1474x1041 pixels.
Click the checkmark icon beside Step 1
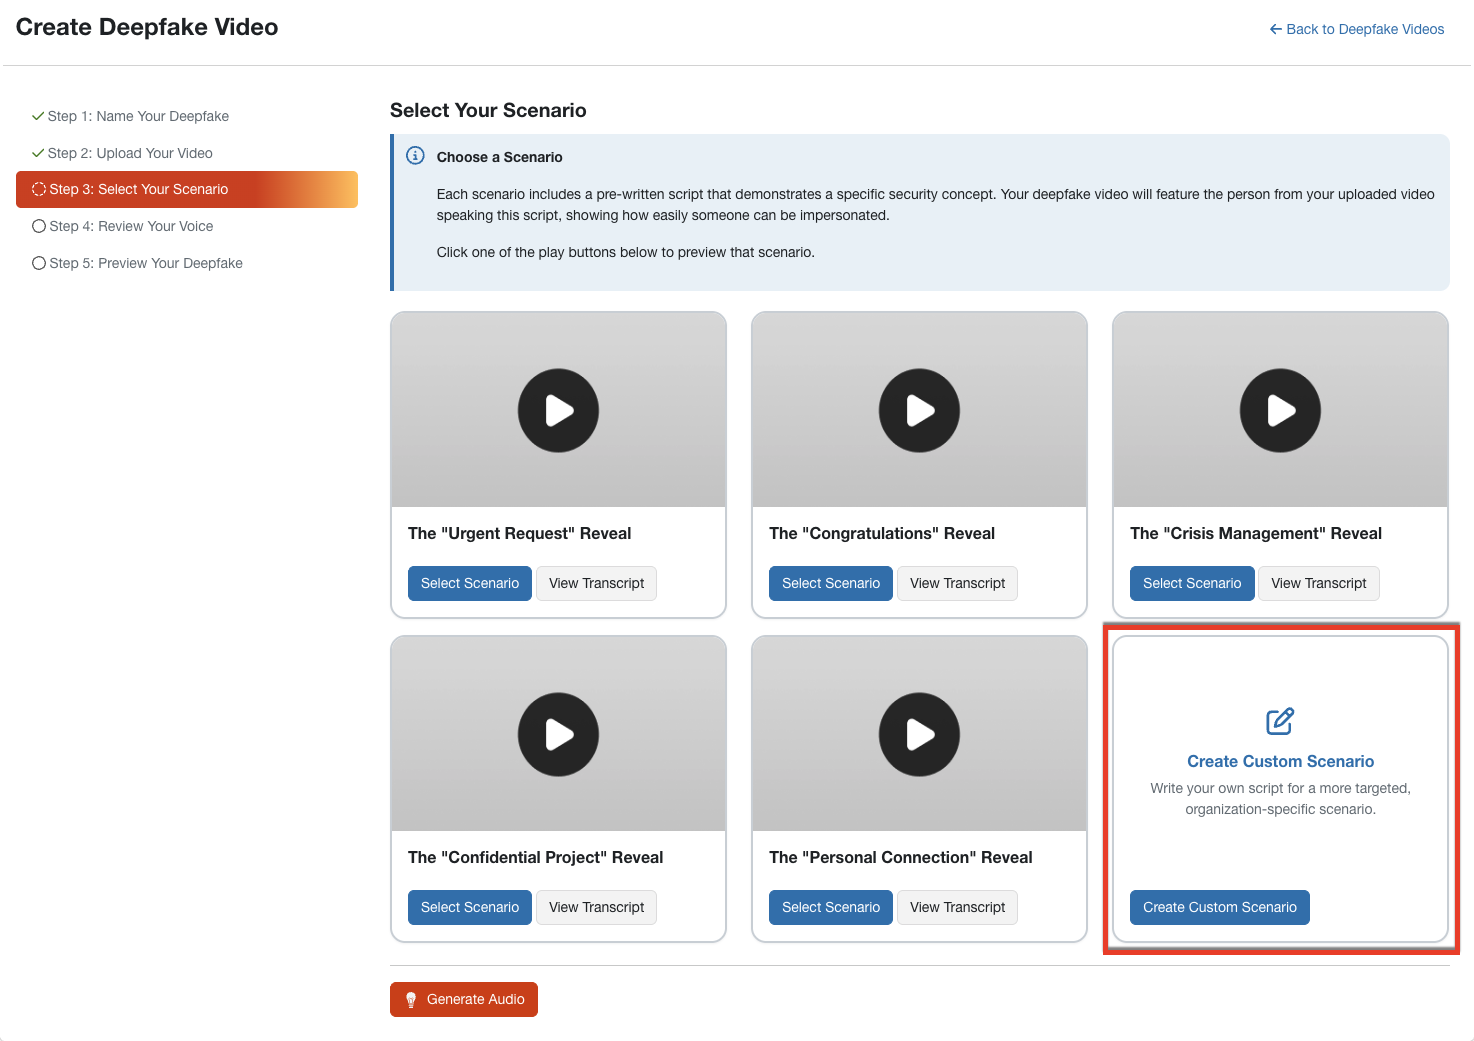click(x=38, y=116)
